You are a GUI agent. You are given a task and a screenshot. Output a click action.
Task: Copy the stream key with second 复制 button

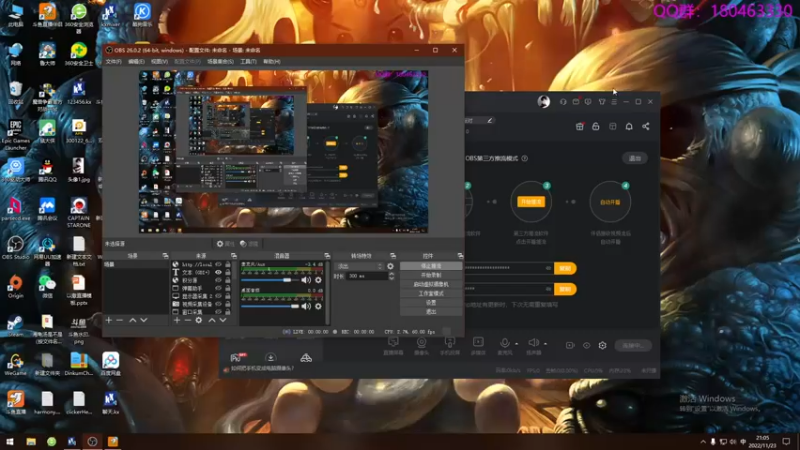[565, 289]
